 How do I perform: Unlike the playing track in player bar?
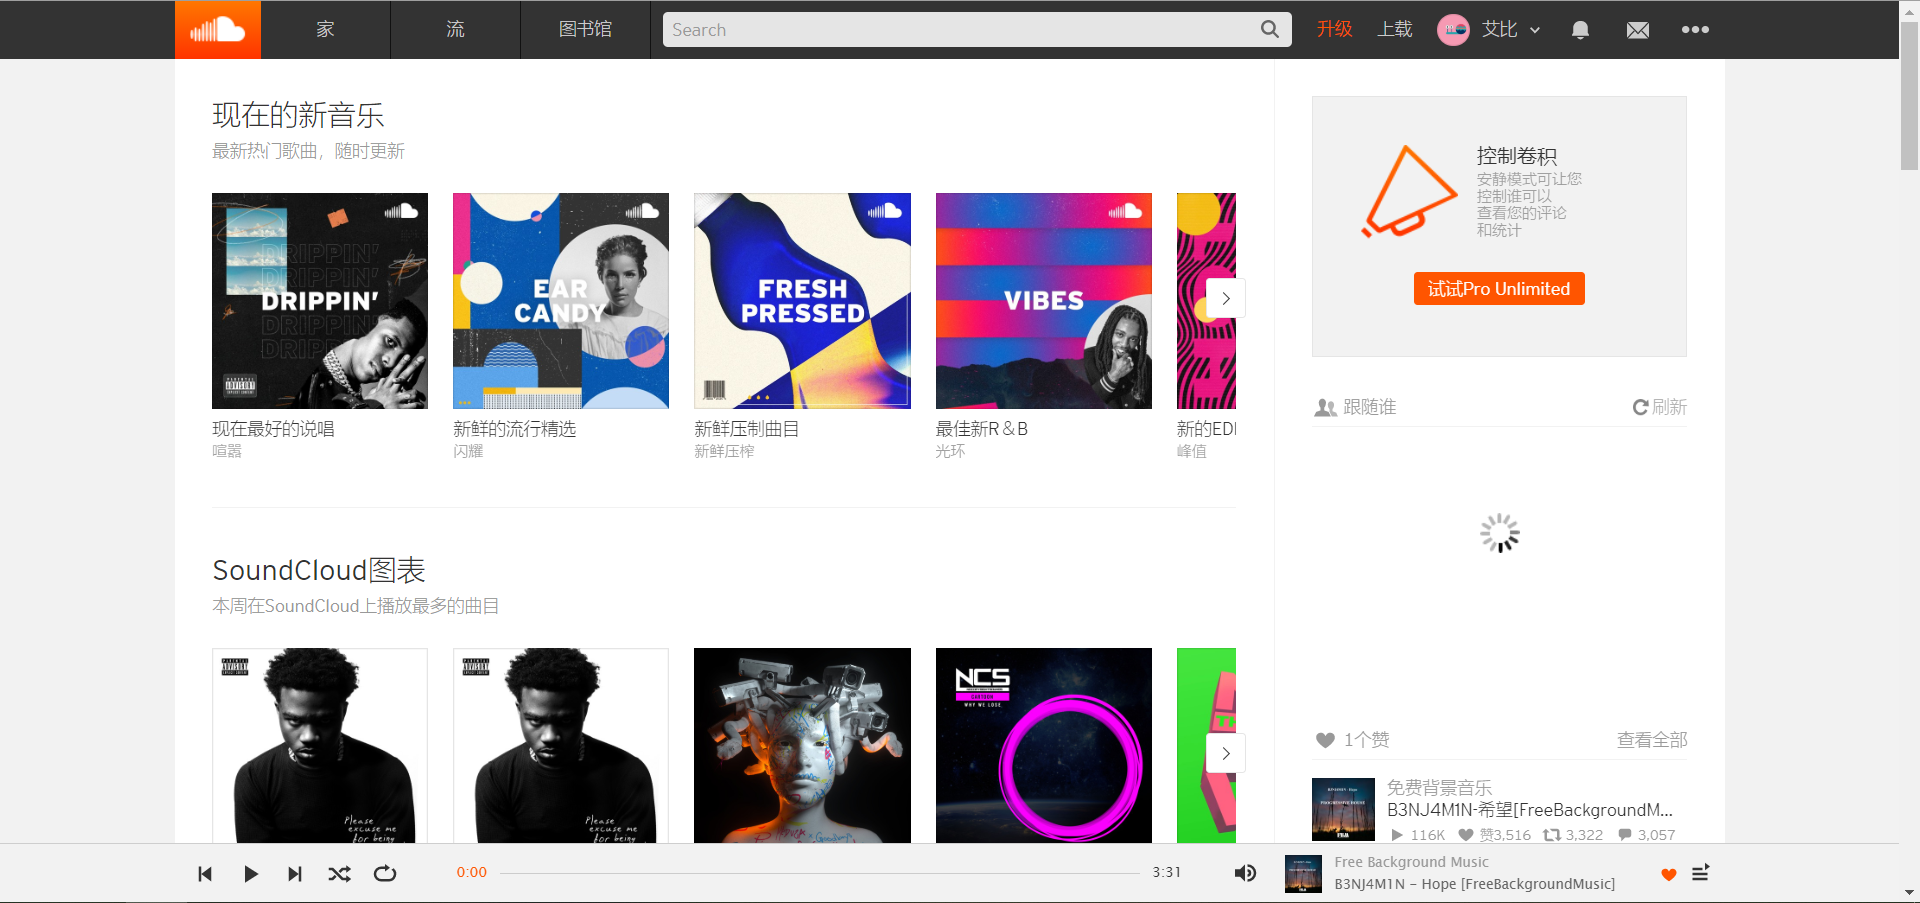pyautogui.click(x=1668, y=875)
